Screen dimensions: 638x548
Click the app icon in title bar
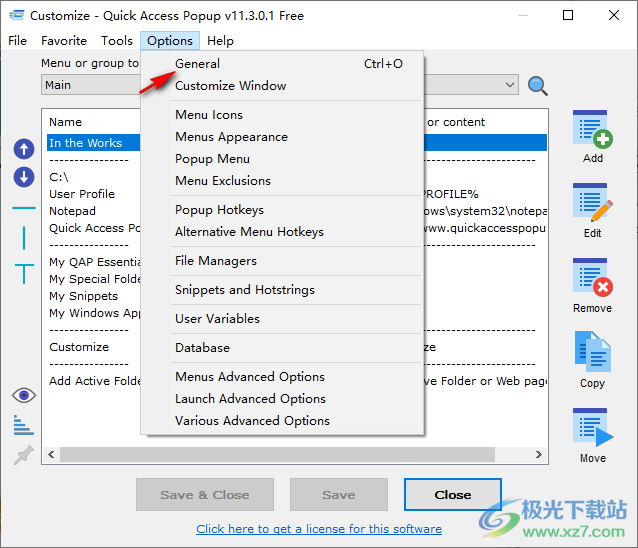point(17,15)
